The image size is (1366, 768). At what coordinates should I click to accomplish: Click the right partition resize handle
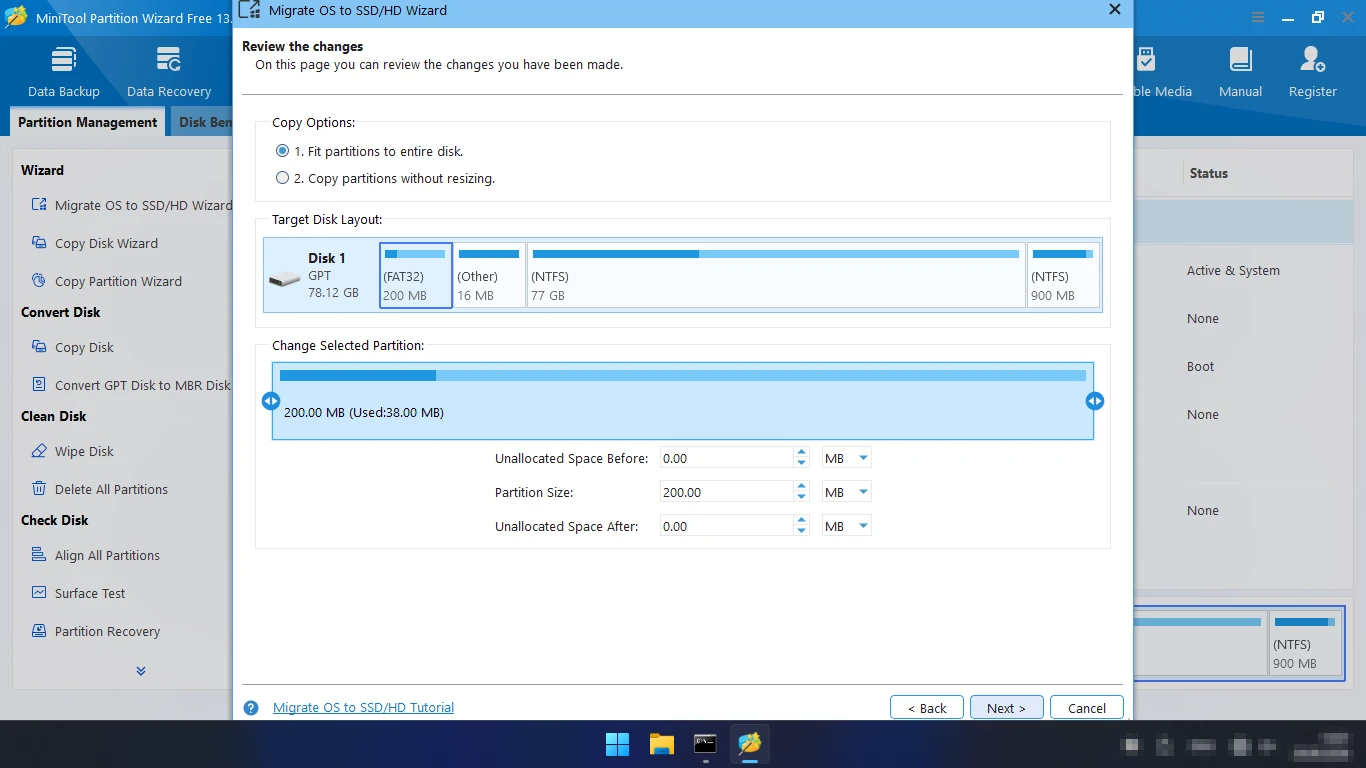coord(1095,401)
